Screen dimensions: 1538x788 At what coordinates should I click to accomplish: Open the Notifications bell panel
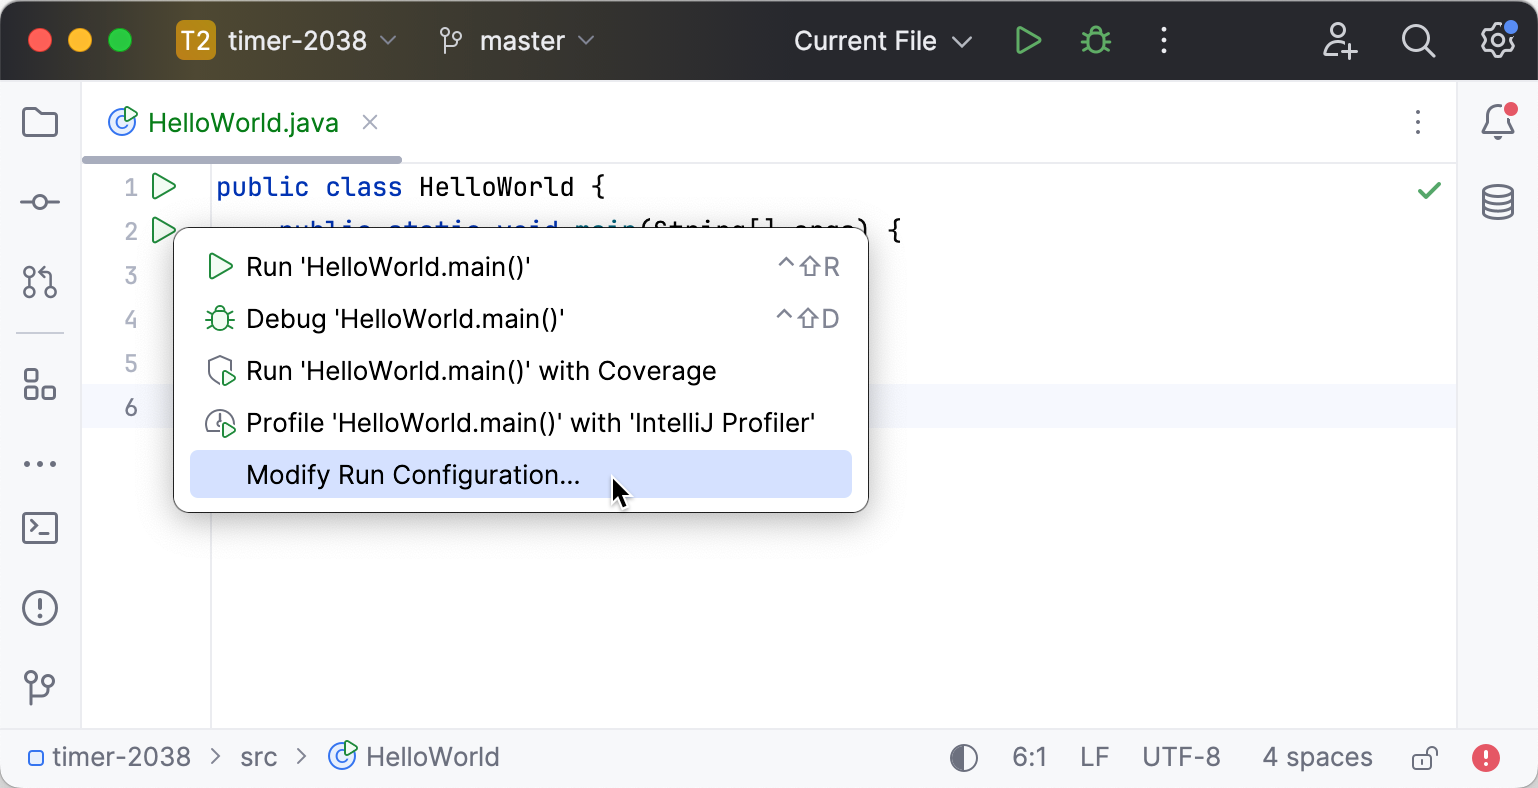pyautogui.click(x=1497, y=122)
